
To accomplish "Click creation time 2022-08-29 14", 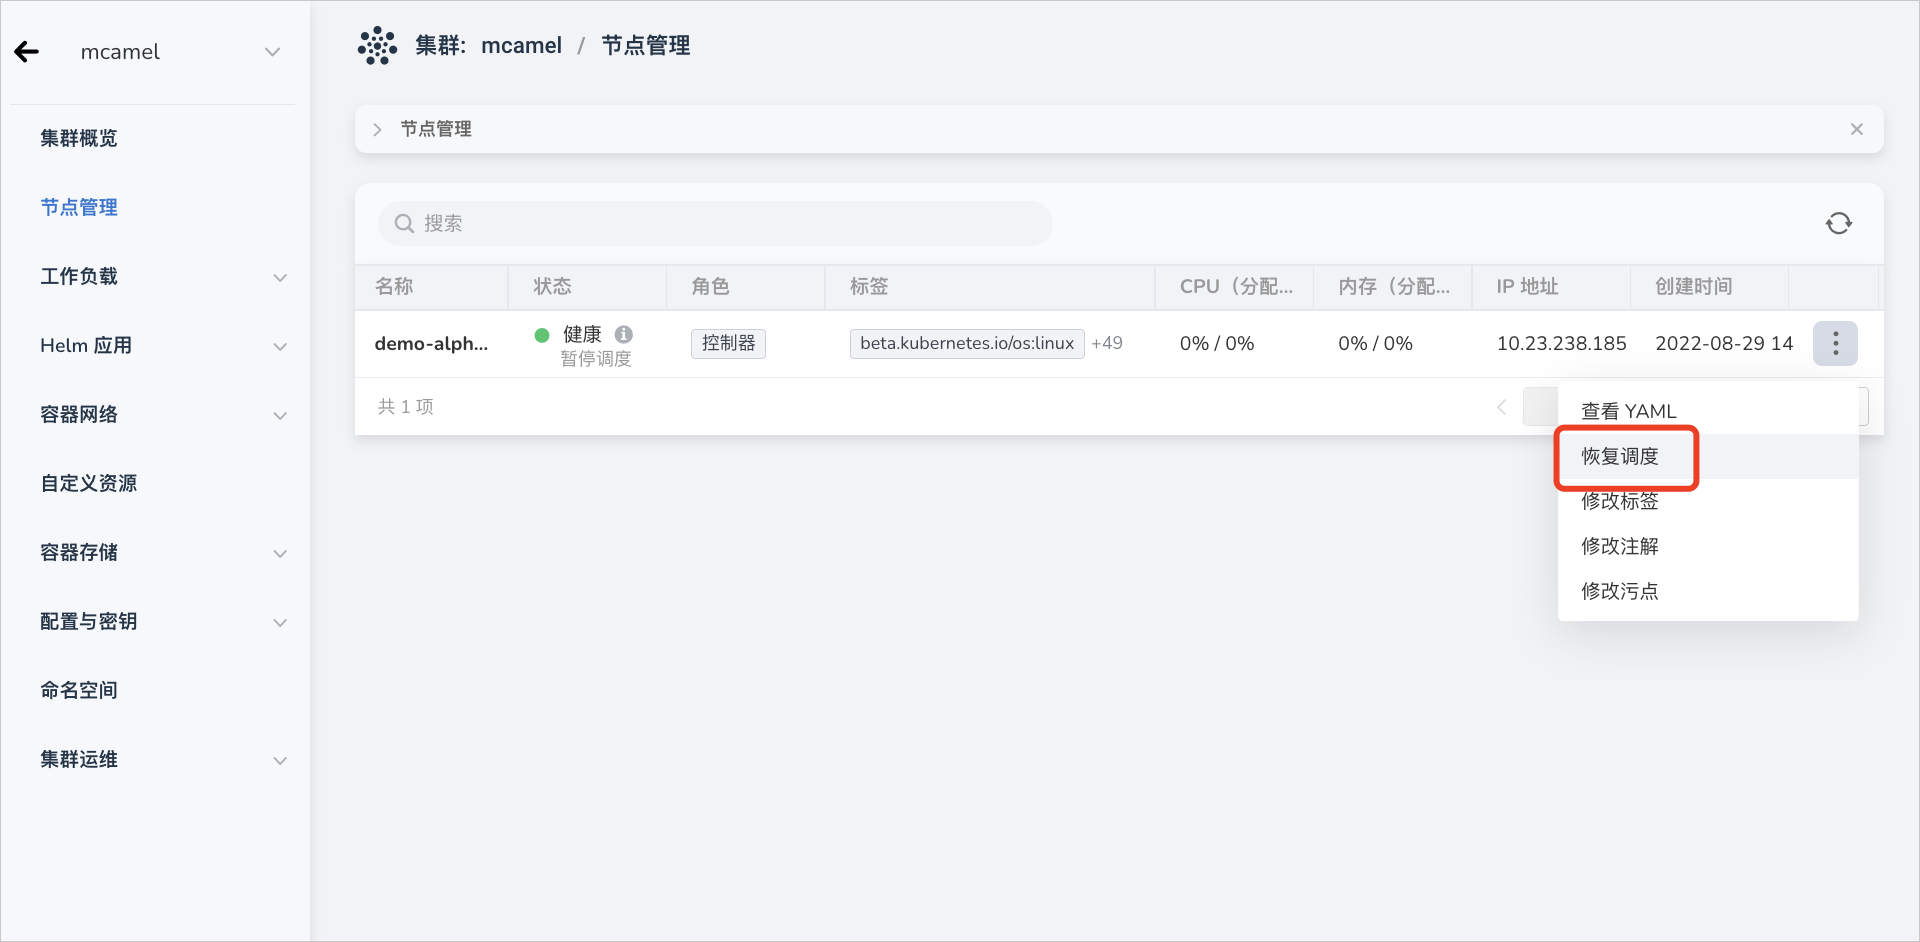I will pyautogui.click(x=1724, y=343).
